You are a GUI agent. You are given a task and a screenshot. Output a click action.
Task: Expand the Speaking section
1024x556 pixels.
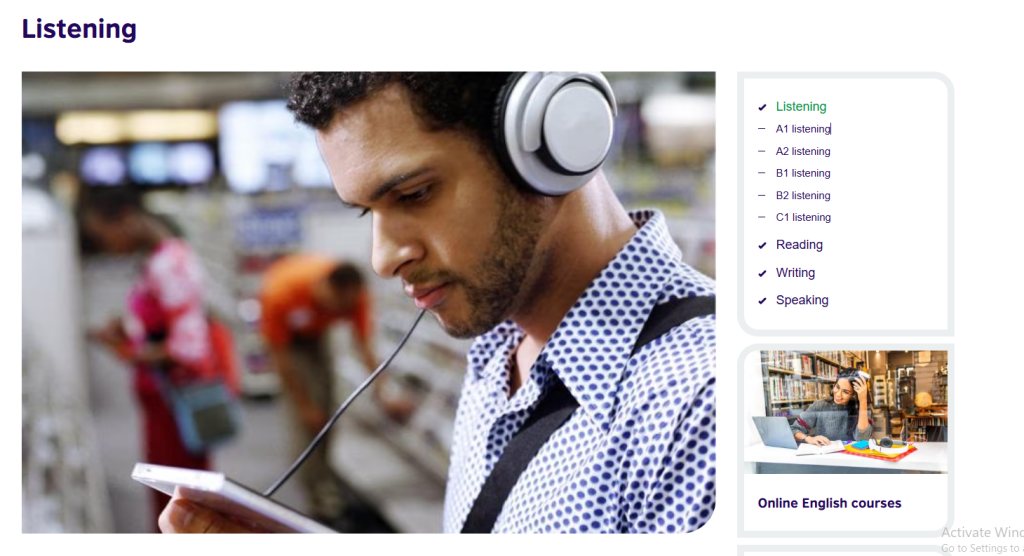pos(802,301)
